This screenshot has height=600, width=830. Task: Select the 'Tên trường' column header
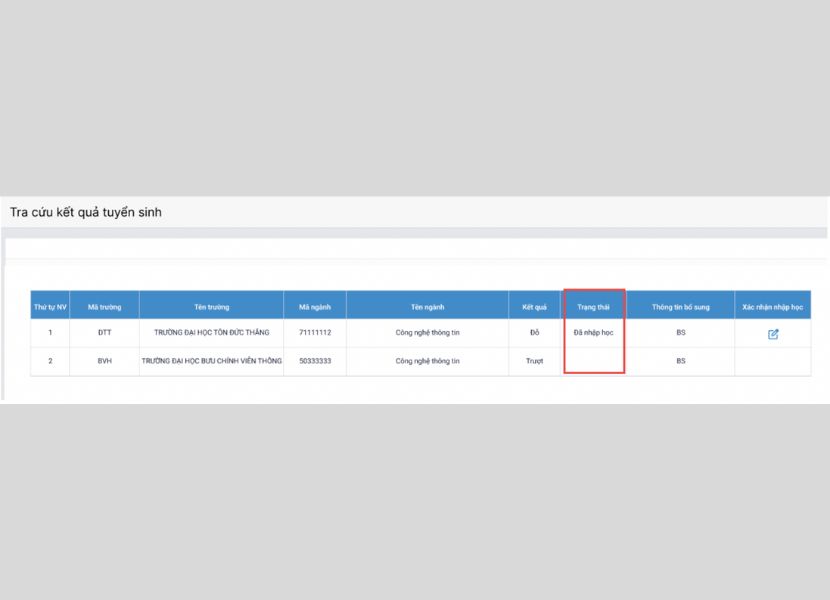(x=212, y=307)
